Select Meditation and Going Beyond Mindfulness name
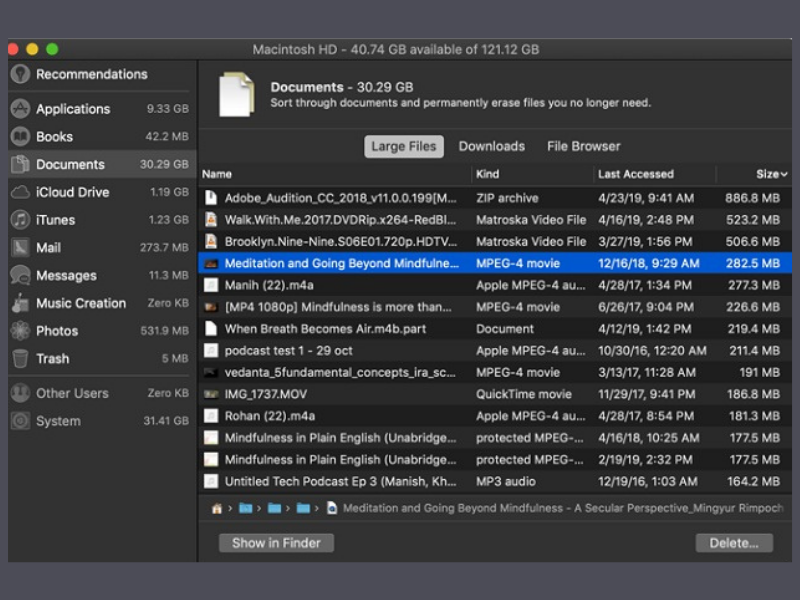This screenshot has height=600, width=800. [342, 263]
